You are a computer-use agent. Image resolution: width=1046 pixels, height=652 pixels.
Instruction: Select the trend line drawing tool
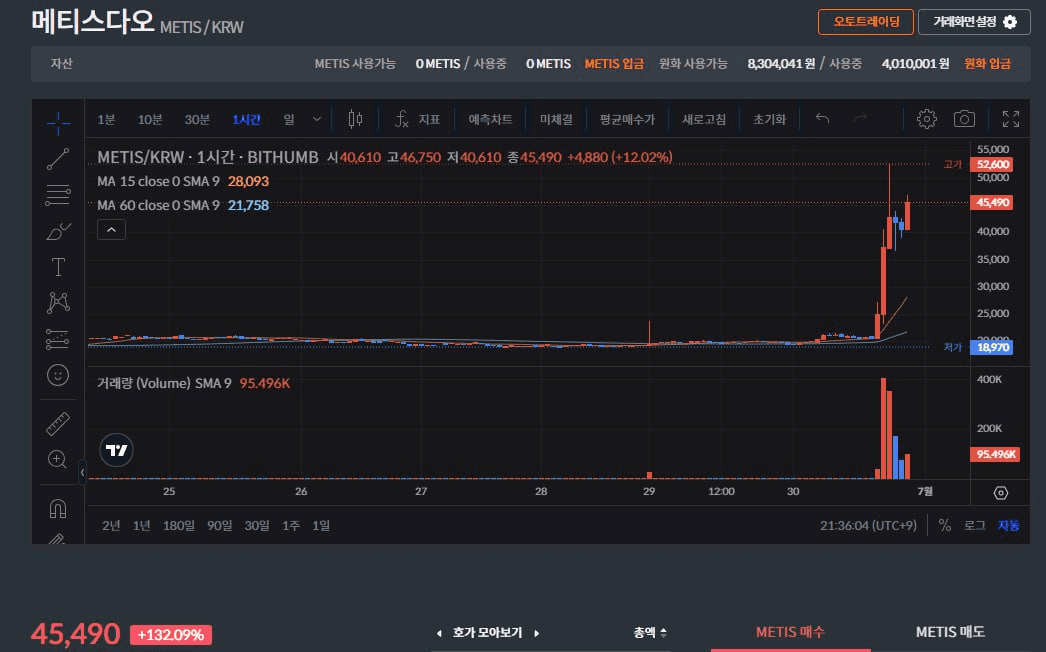[x=58, y=159]
